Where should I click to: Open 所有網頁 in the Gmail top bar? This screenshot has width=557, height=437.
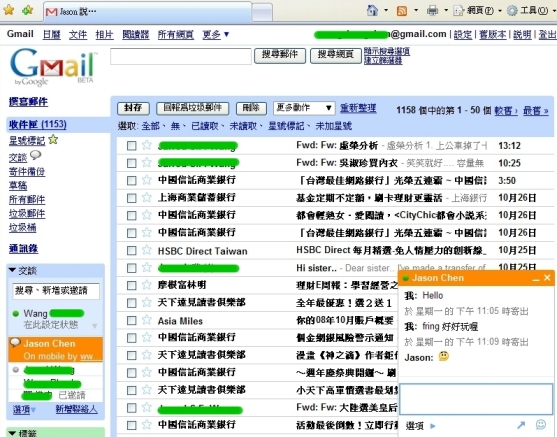(x=176, y=34)
